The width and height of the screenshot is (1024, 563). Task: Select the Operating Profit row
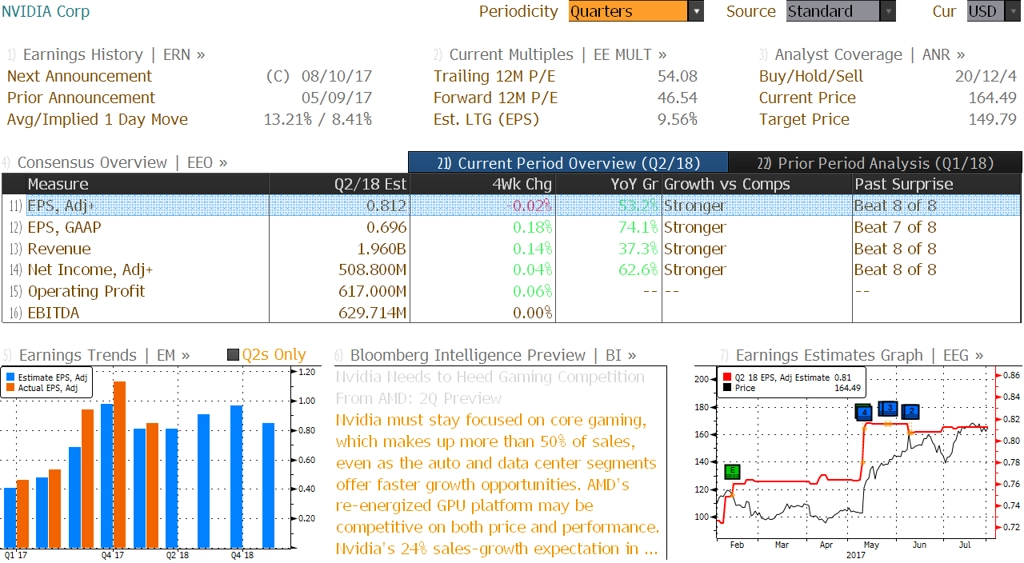point(511,291)
